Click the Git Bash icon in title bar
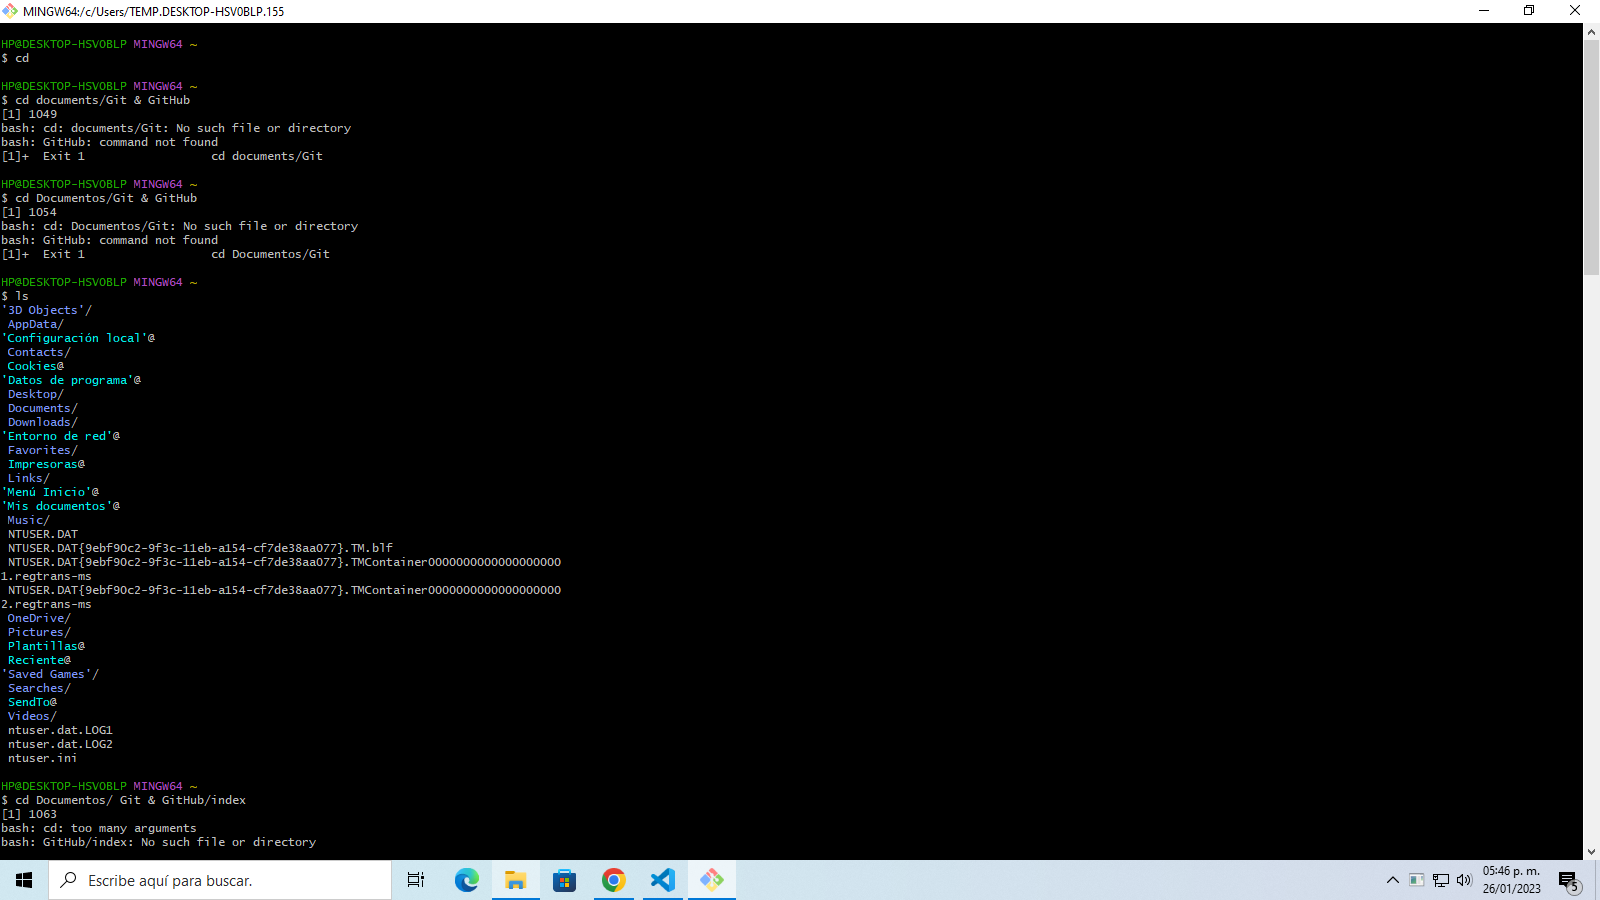This screenshot has width=1600, height=900. 10,11
